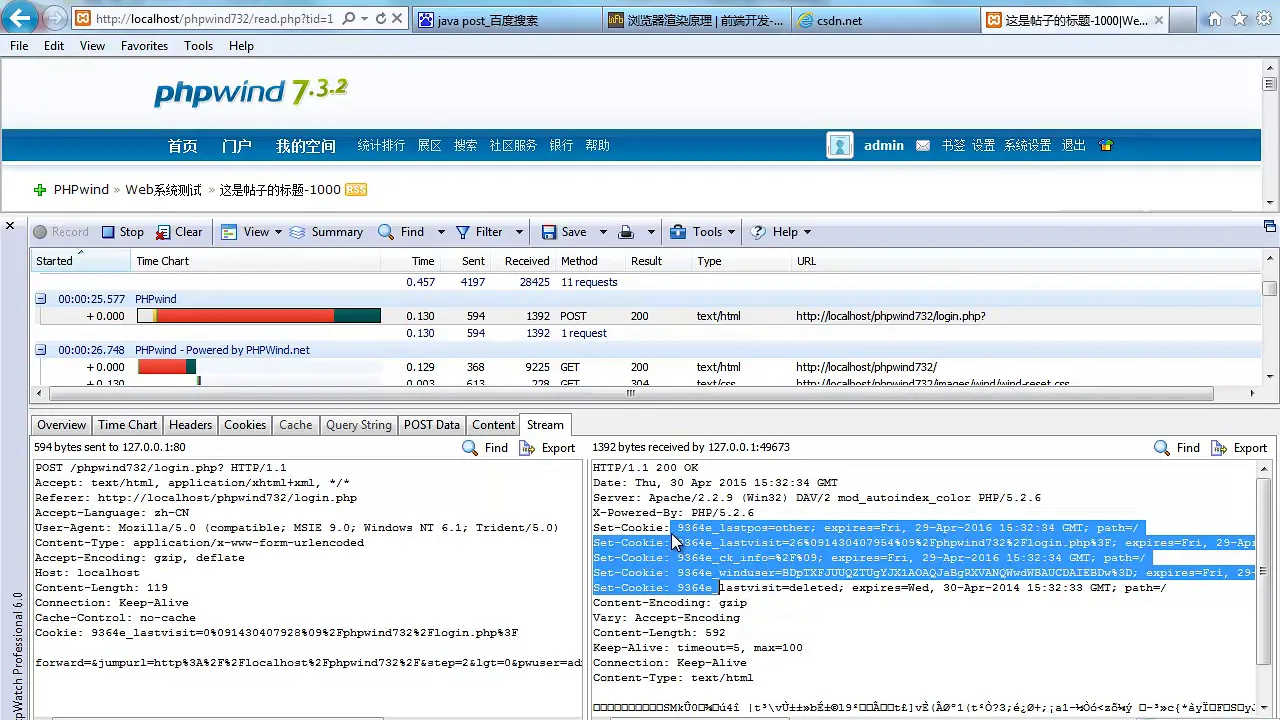
Task: Click the HttpWatch Tools toolbox button
Action: click(696, 232)
